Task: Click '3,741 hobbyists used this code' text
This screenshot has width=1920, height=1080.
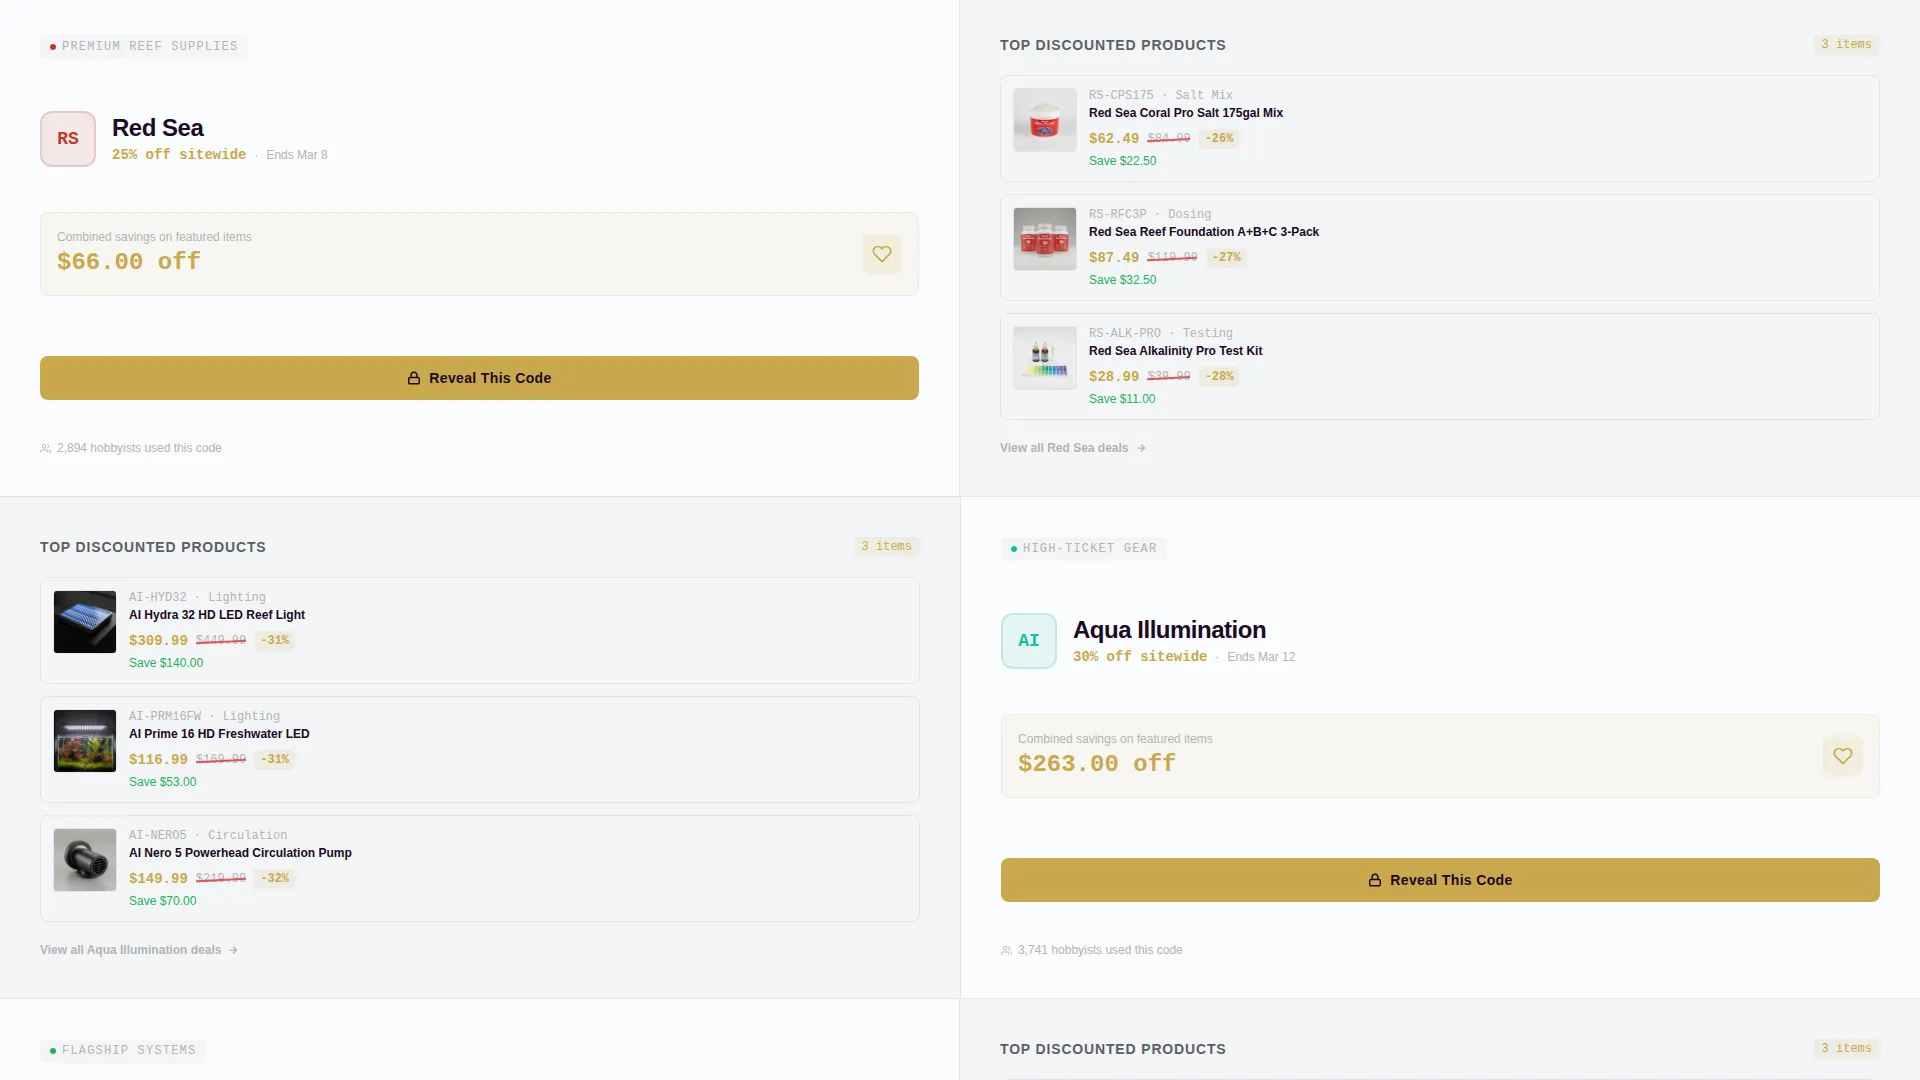Action: 1100,950
